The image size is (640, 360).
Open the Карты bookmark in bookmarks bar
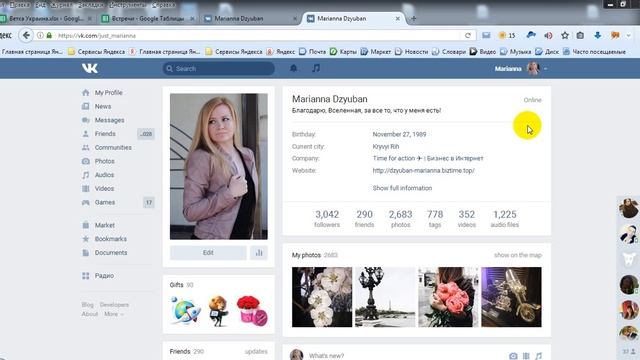pyautogui.click(x=344, y=52)
